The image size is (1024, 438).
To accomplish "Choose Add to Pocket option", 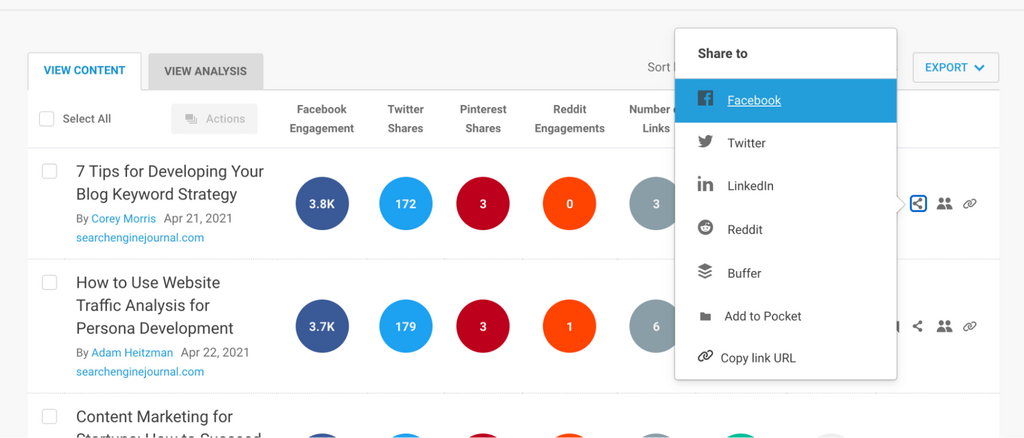I will [x=762, y=316].
